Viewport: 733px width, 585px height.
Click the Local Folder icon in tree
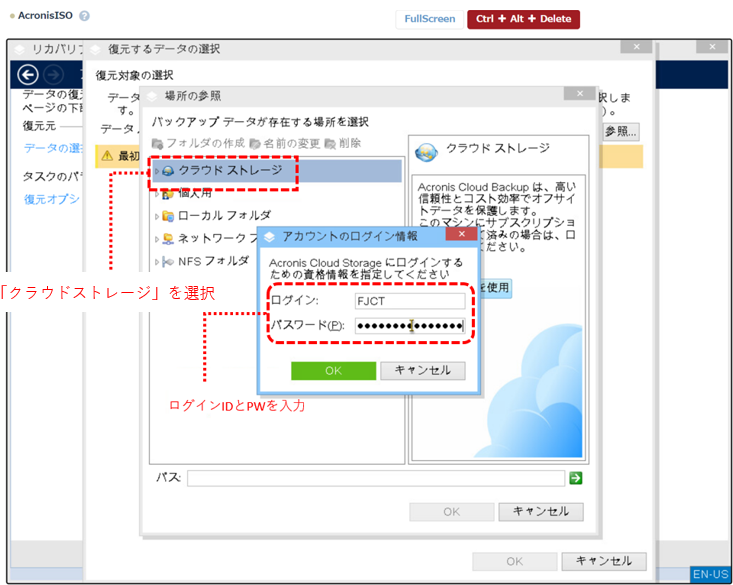[x=167, y=215]
